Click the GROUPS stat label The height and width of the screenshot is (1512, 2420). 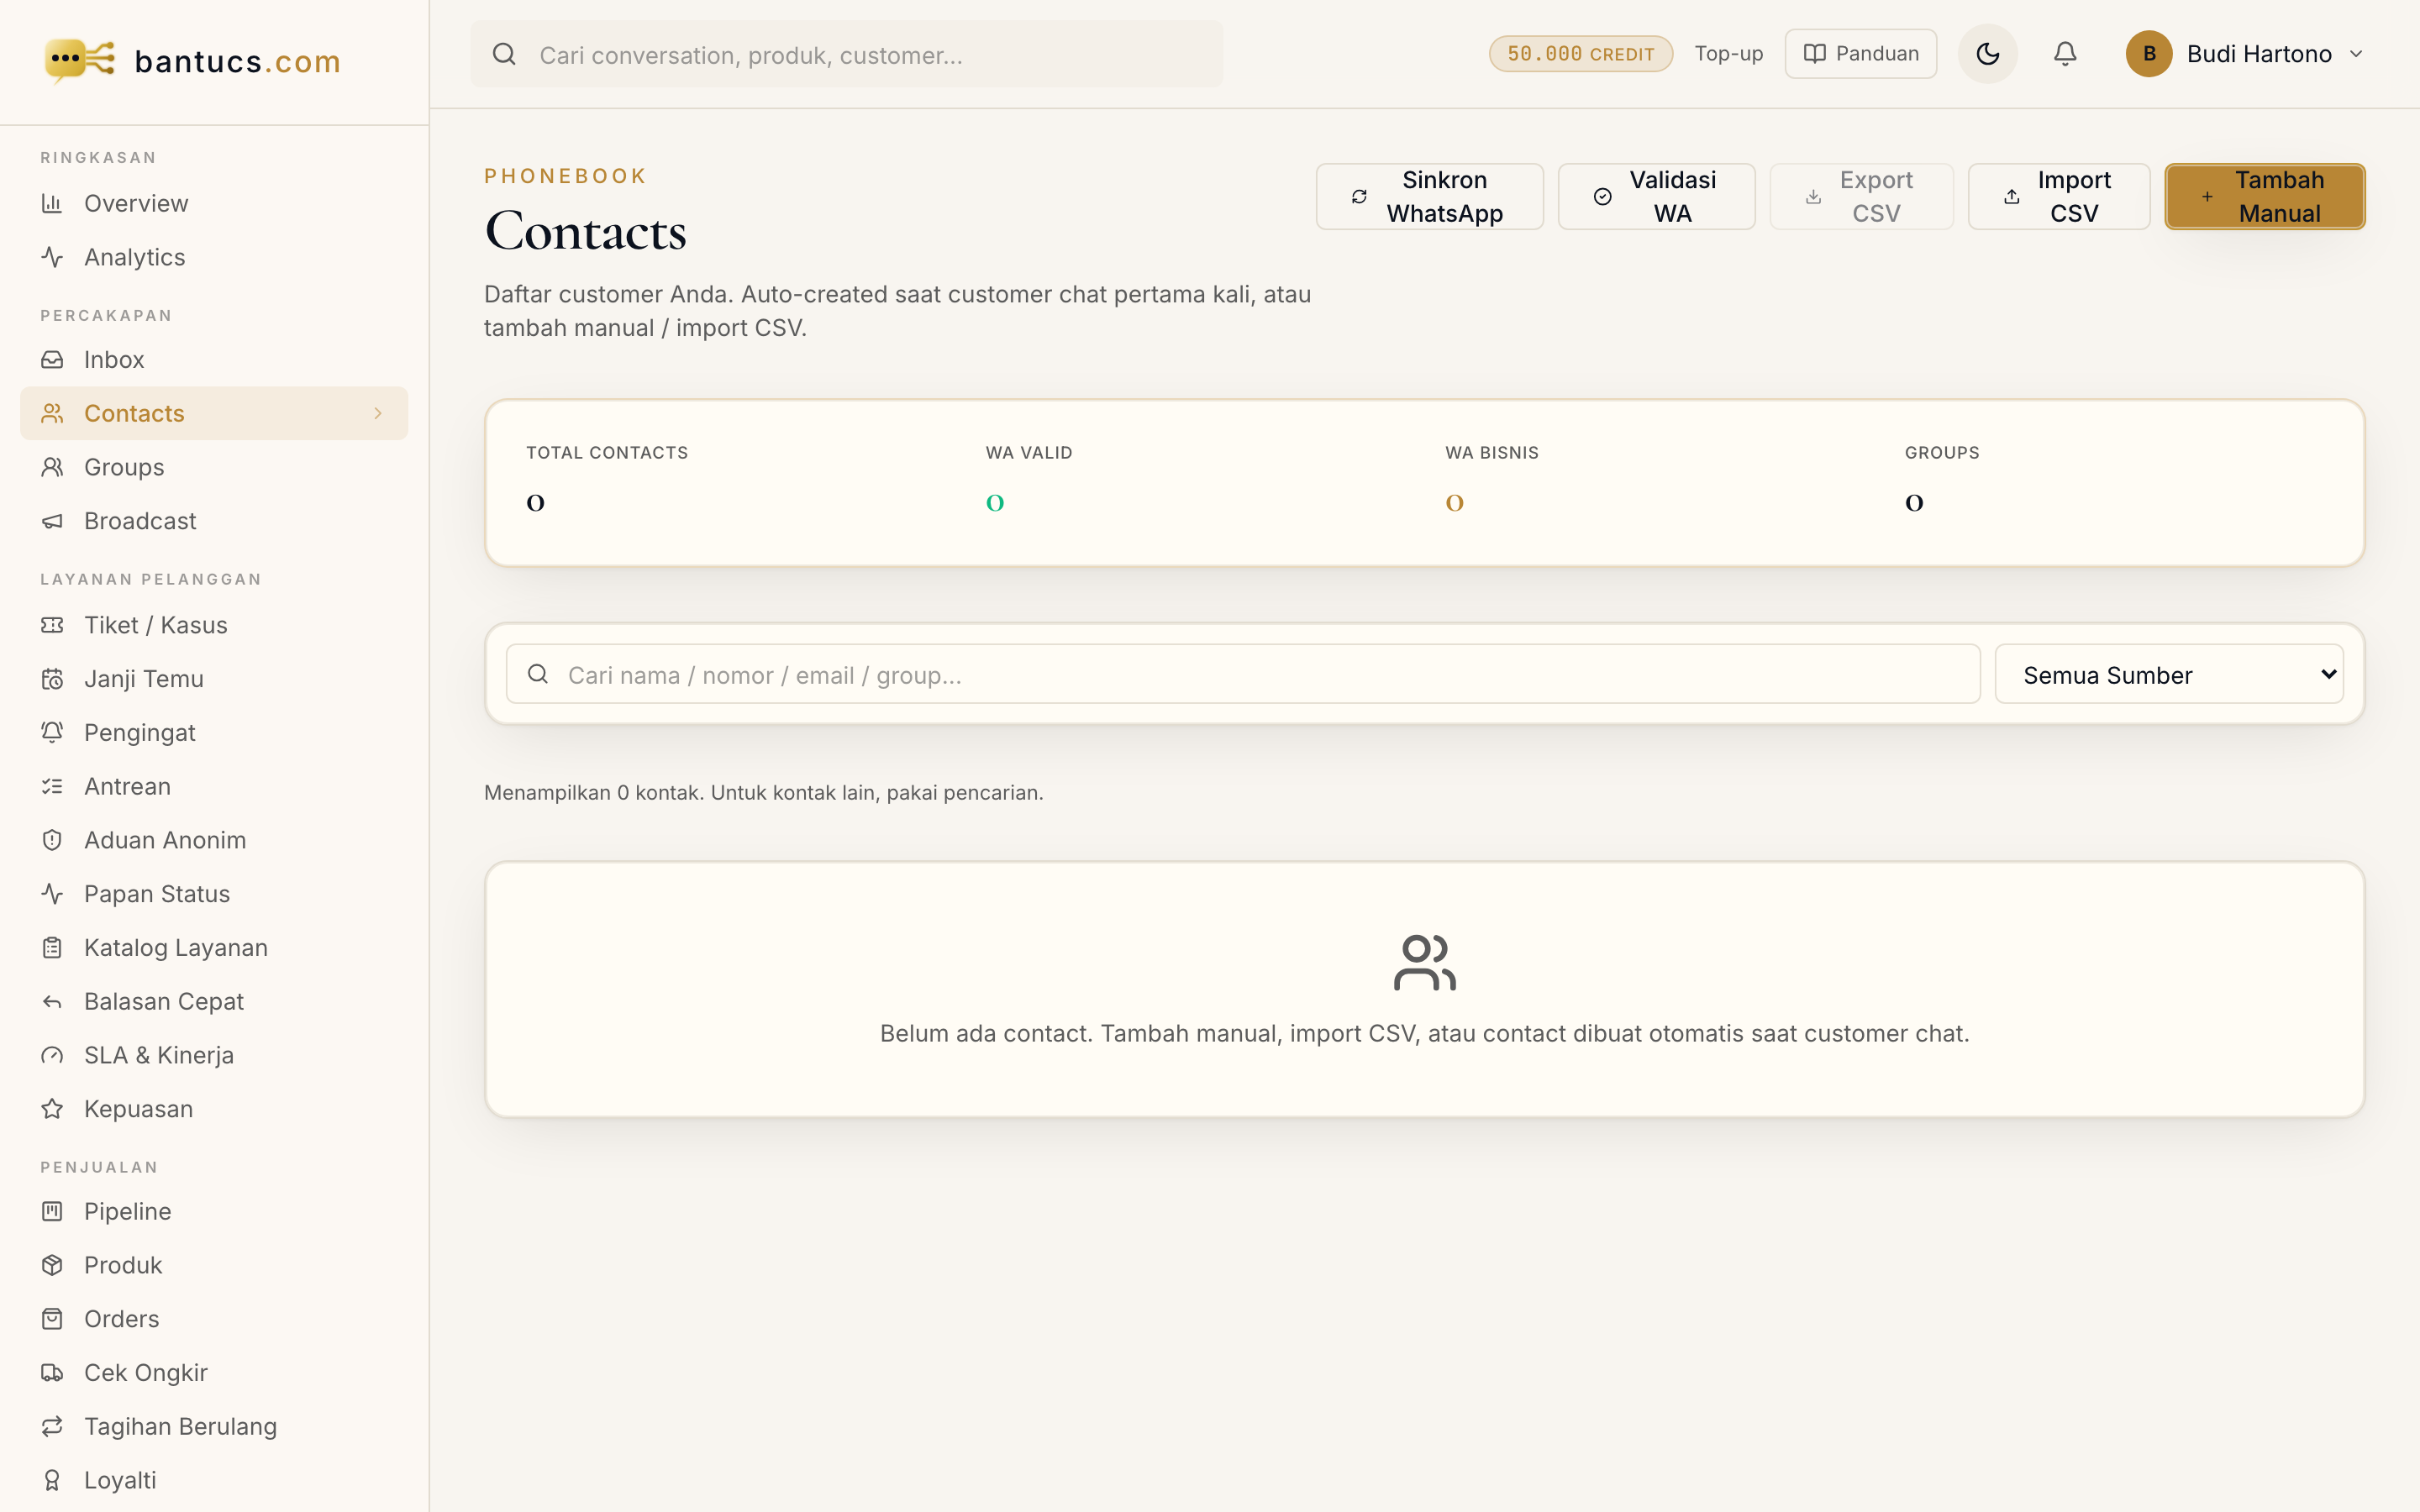1942,453
